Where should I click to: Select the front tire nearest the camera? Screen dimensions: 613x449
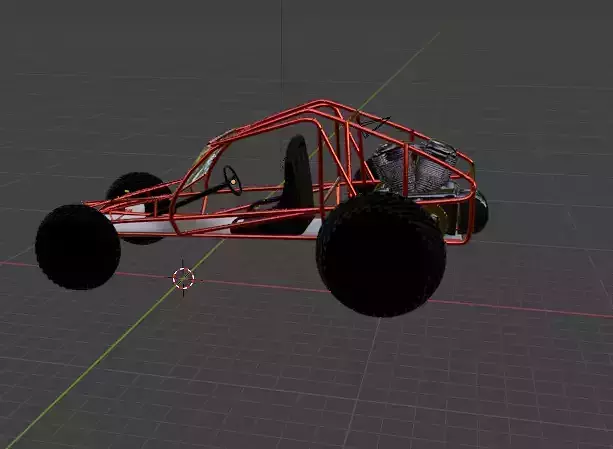click(78, 247)
